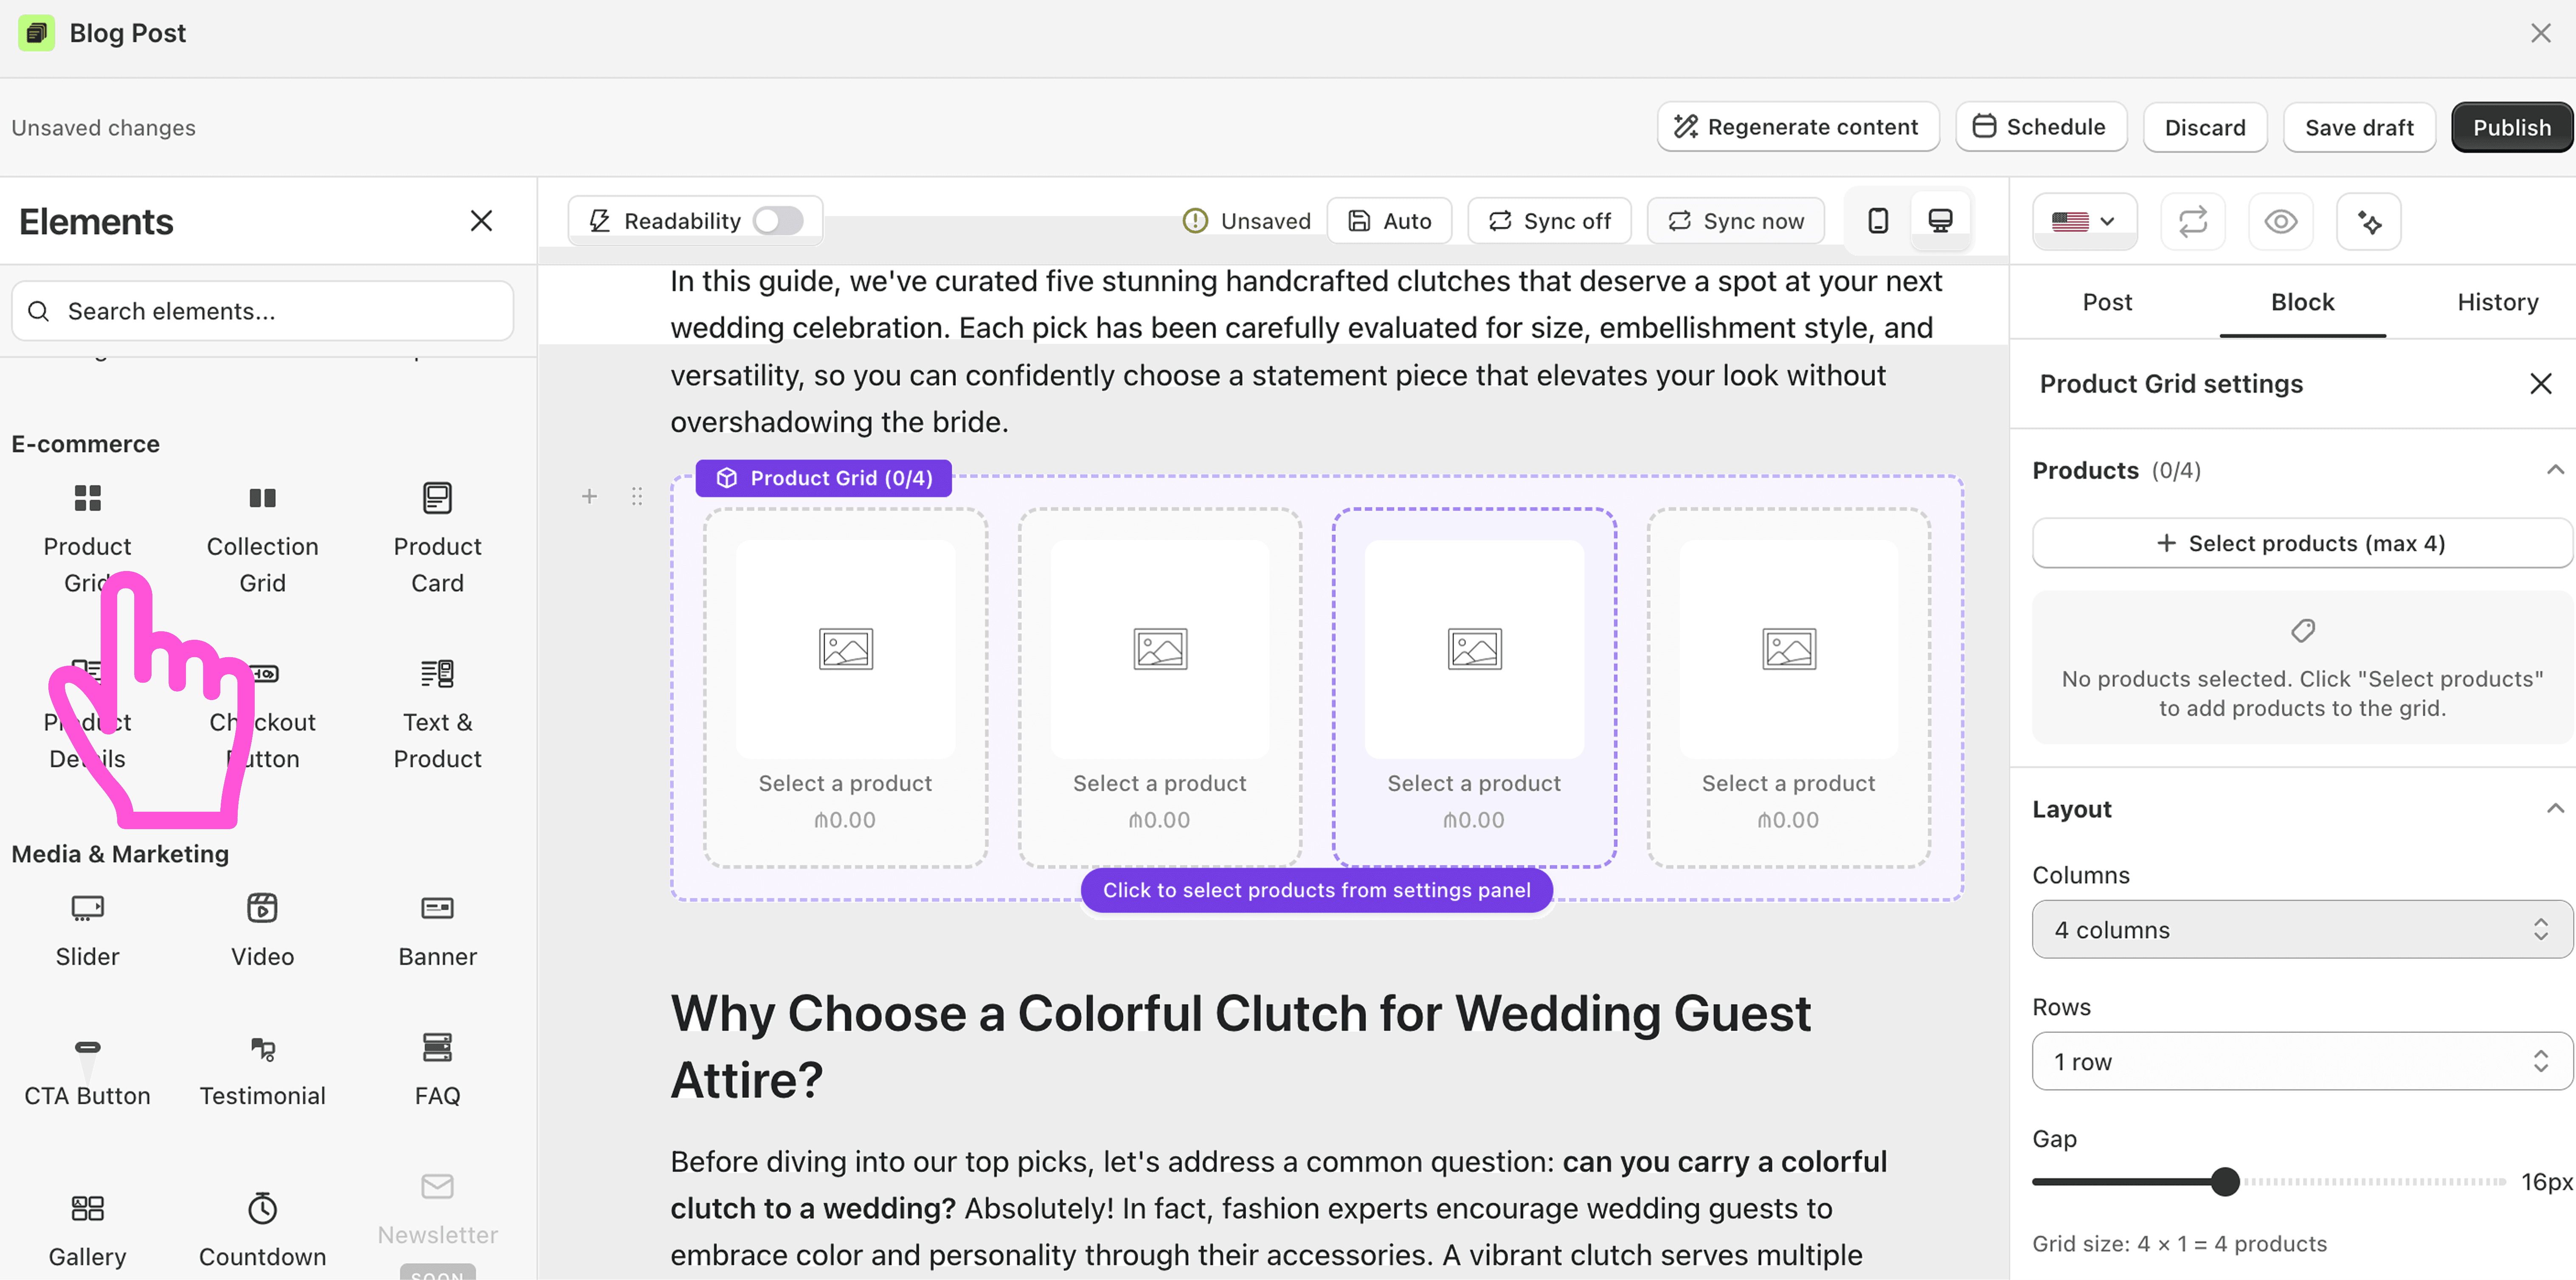Click the Product Grid (0/4) block label
This screenshot has width=2576, height=1280.
coord(824,478)
